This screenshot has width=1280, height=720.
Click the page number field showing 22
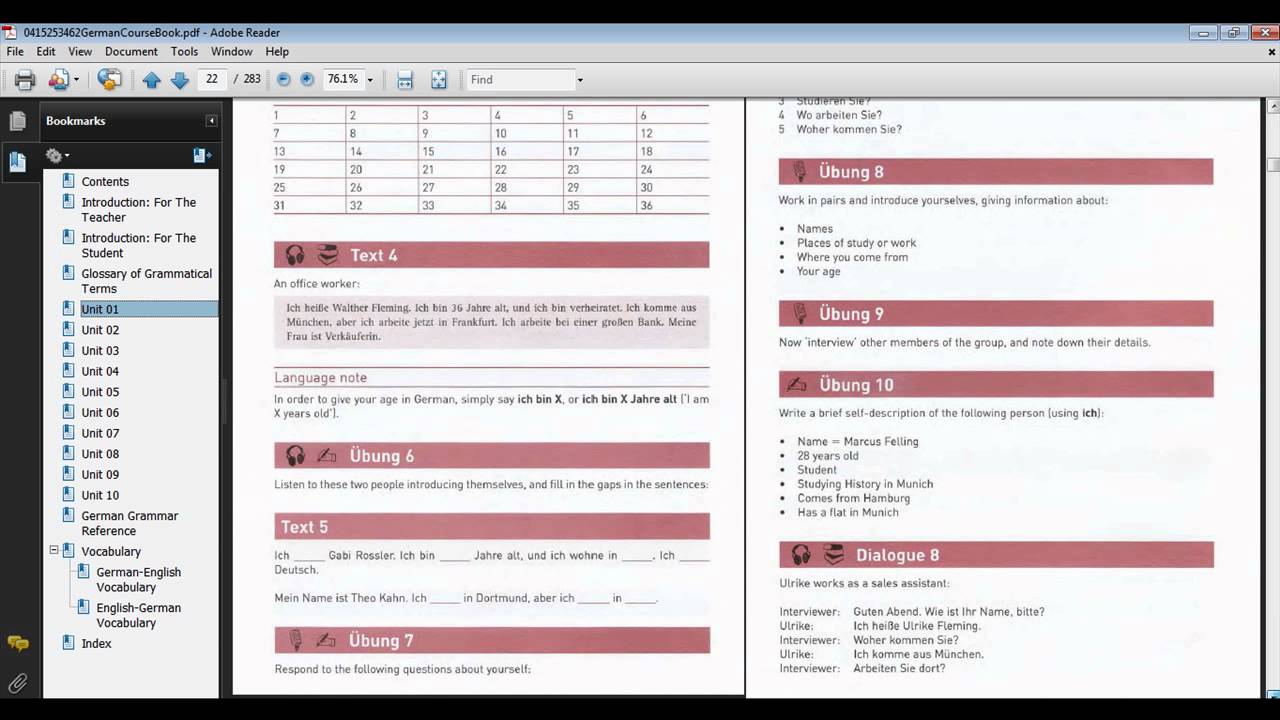tap(212, 79)
